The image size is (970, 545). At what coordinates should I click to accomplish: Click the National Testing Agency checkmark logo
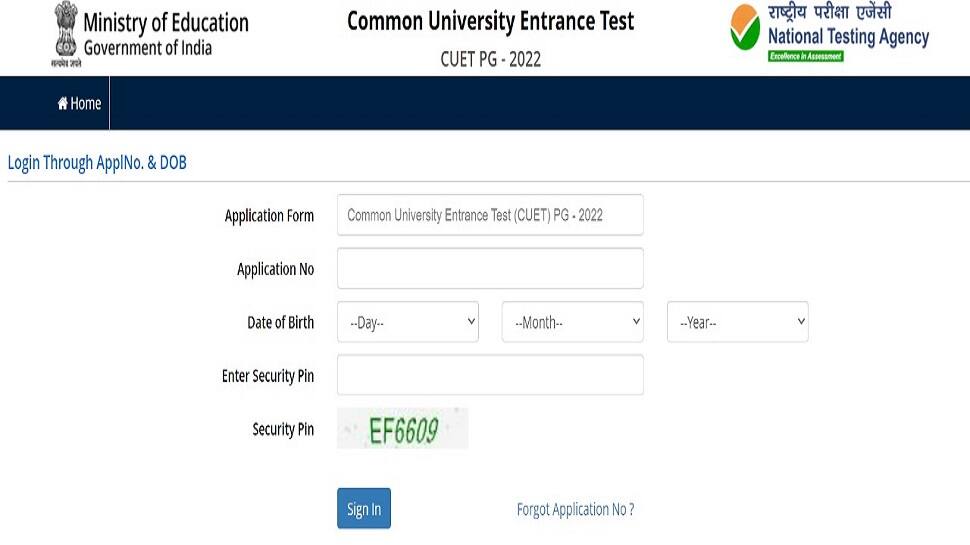[745, 27]
